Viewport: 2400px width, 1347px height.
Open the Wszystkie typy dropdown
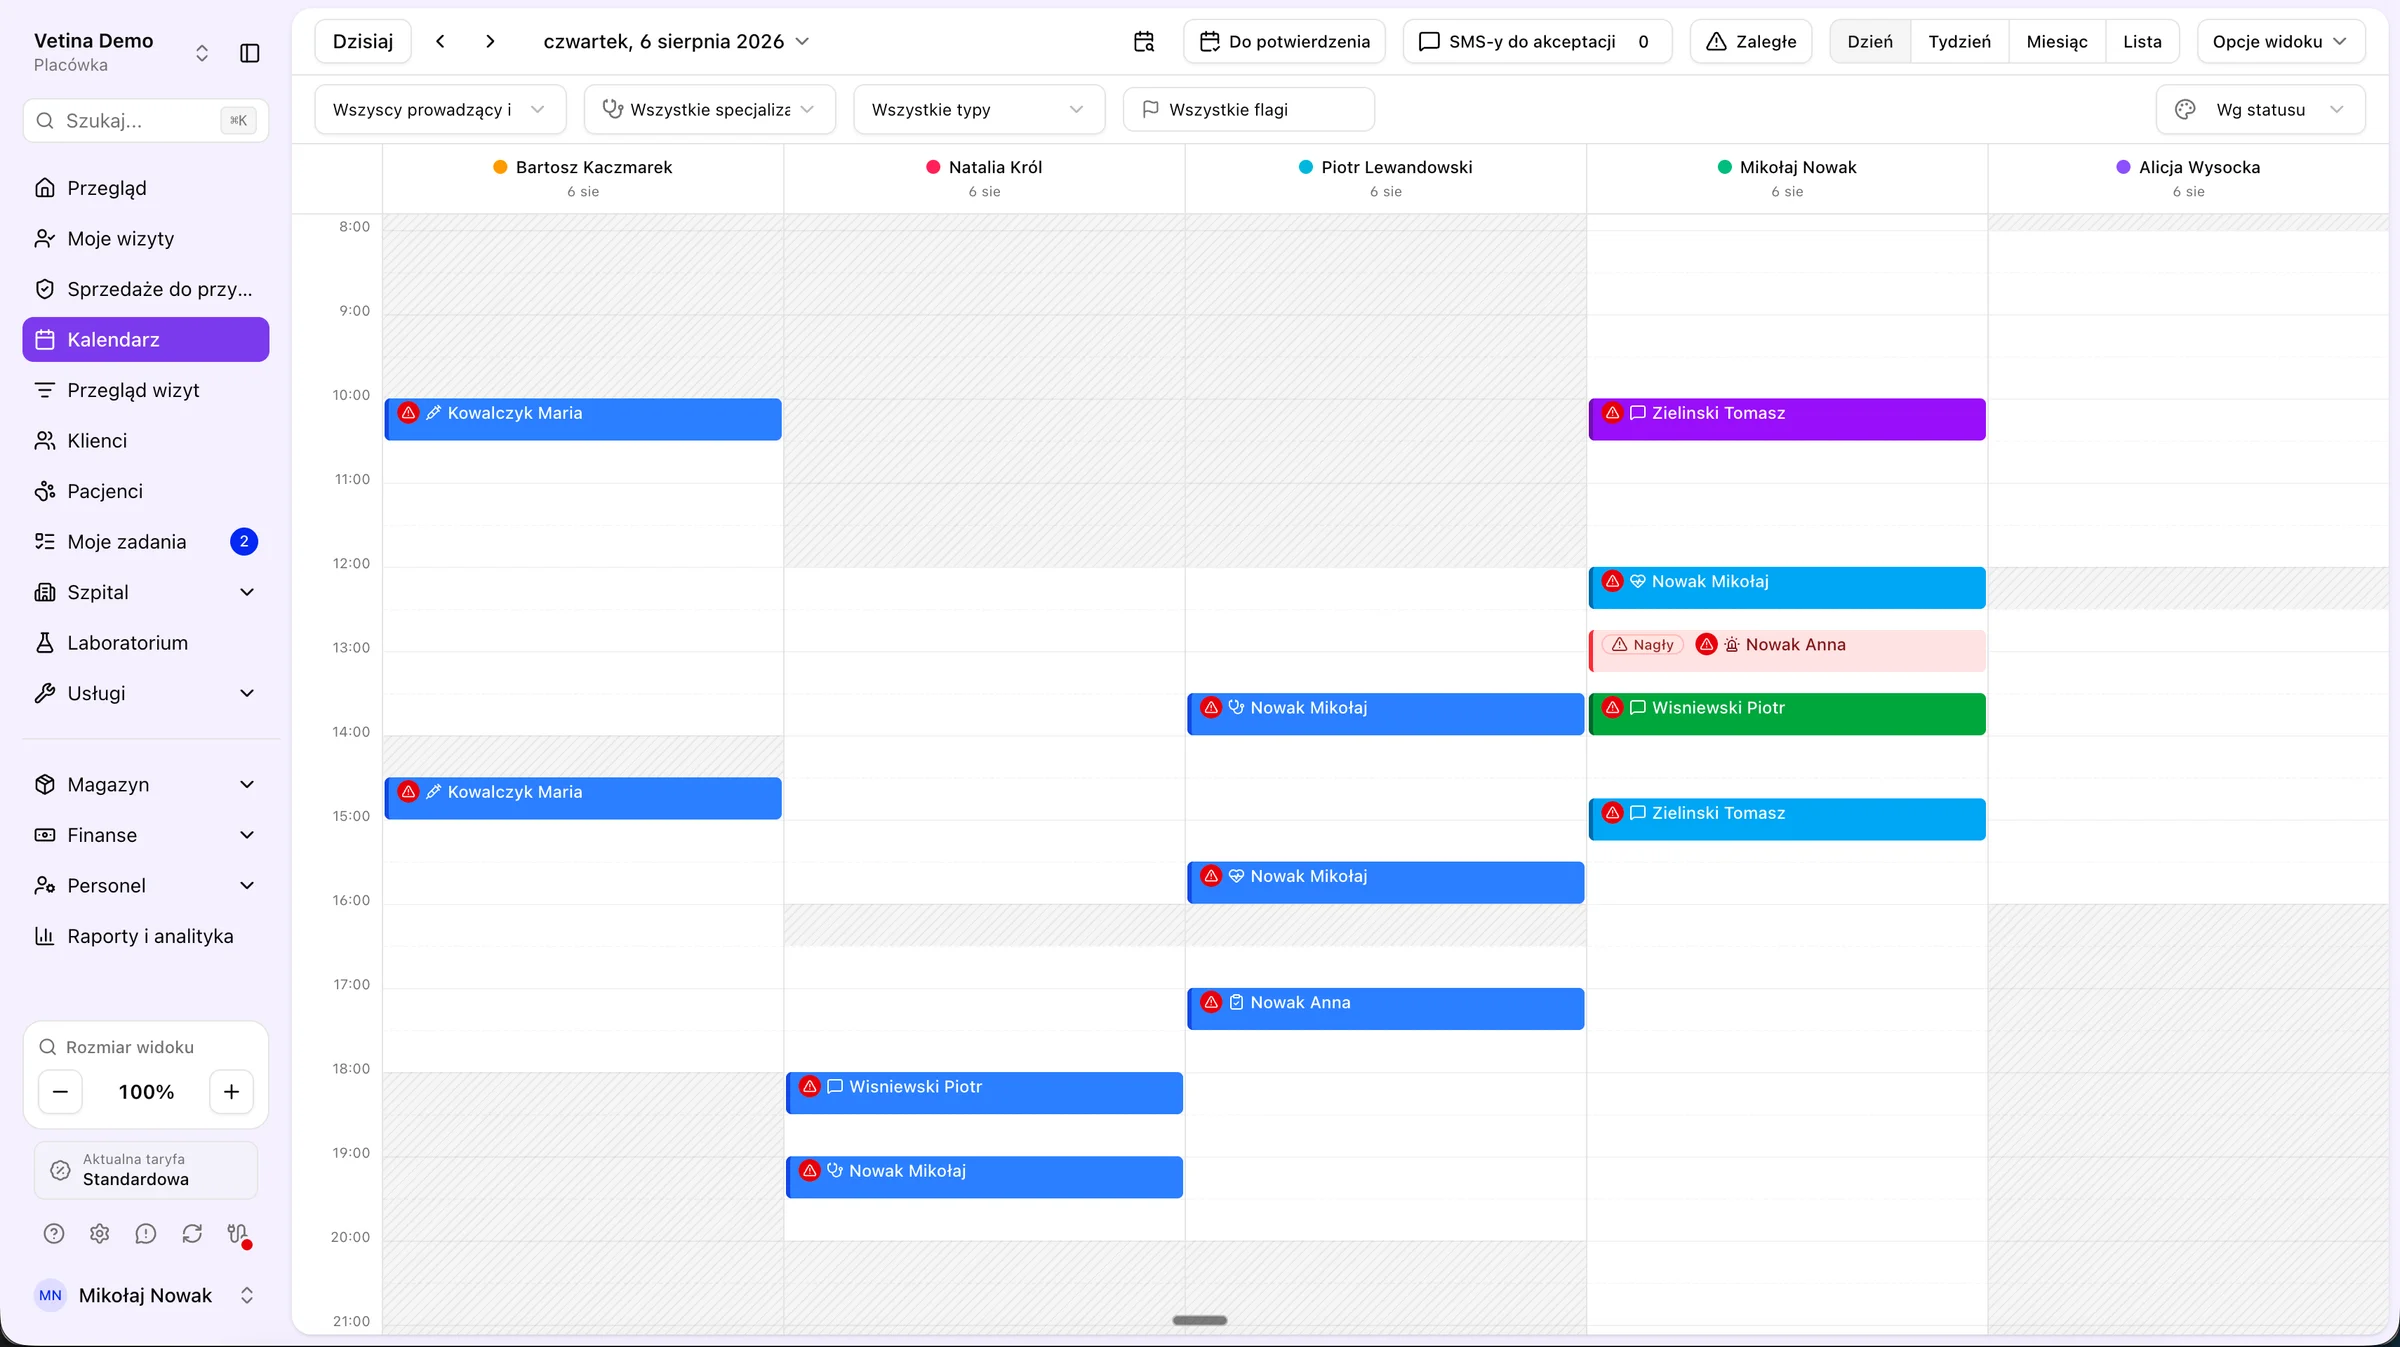tap(979, 109)
